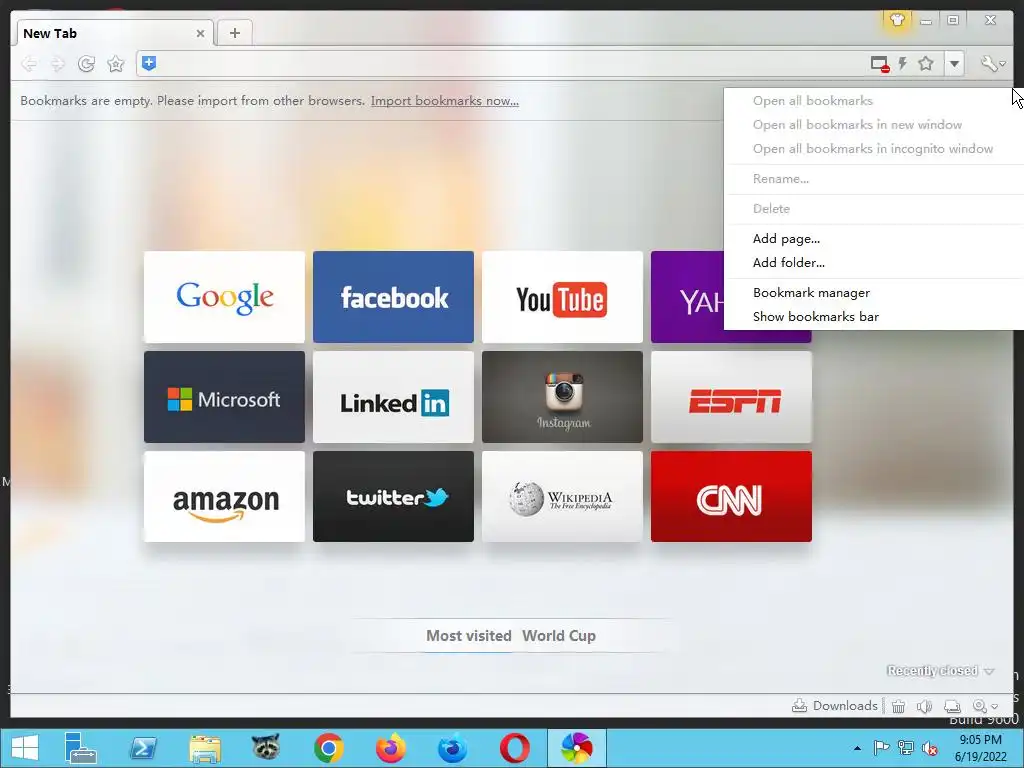Click the back navigation arrow
The height and width of the screenshot is (768, 1024).
pos(29,63)
